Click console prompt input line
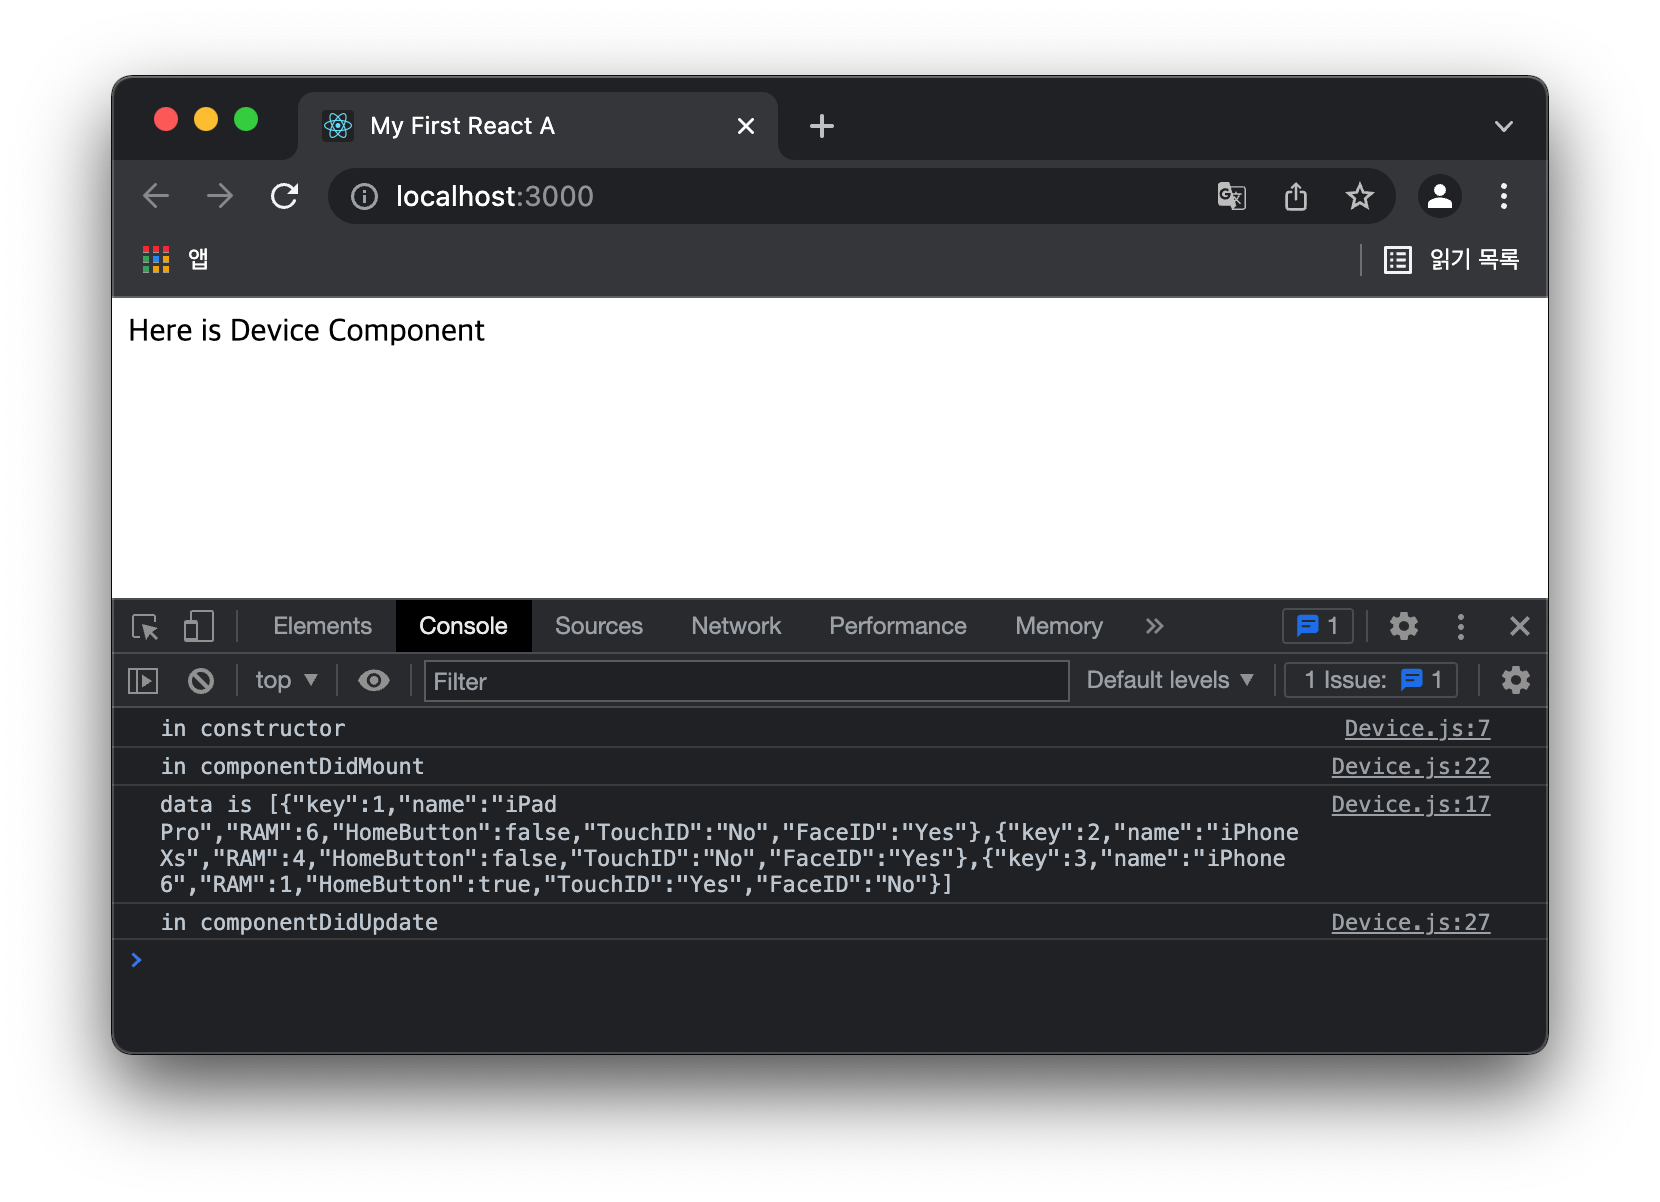Viewport: 1660px width, 1202px height. (x=830, y=960)
